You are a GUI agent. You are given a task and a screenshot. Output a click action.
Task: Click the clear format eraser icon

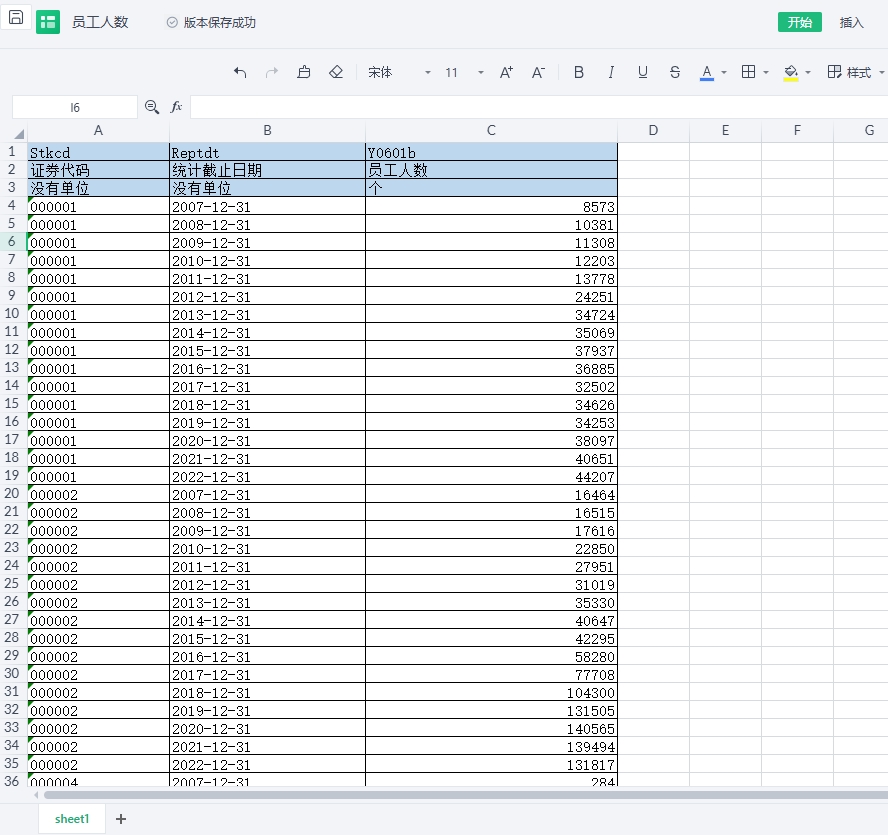336,72
